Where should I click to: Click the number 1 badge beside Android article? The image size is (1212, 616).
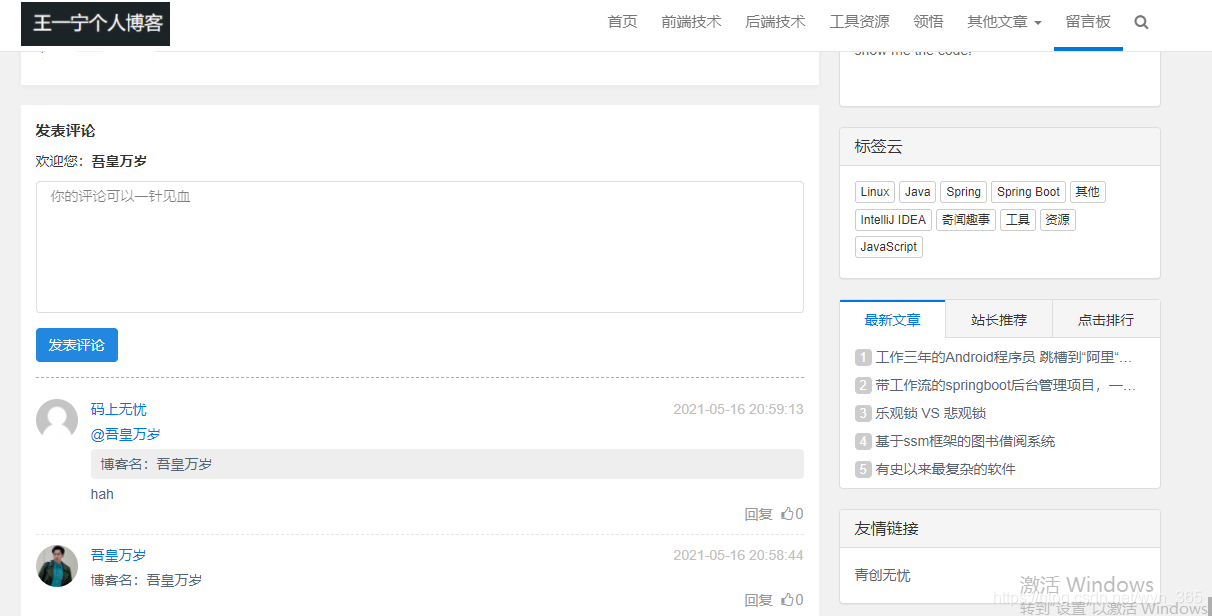pyautogui.click(x=862, y=357)
